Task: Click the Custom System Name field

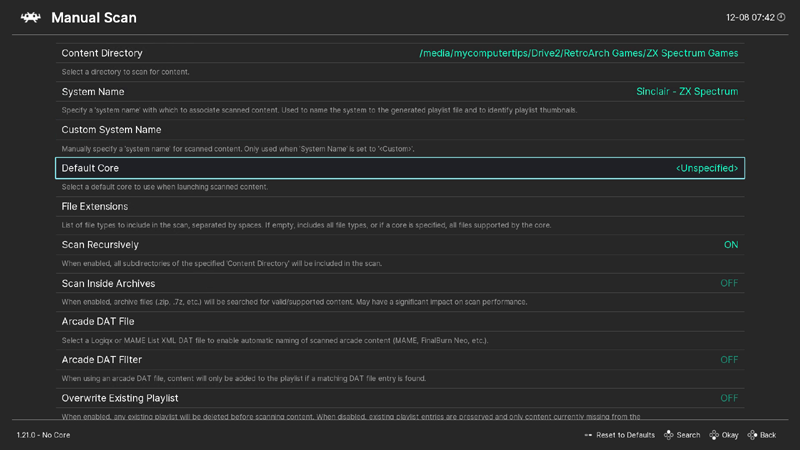Action: [400, 130]
